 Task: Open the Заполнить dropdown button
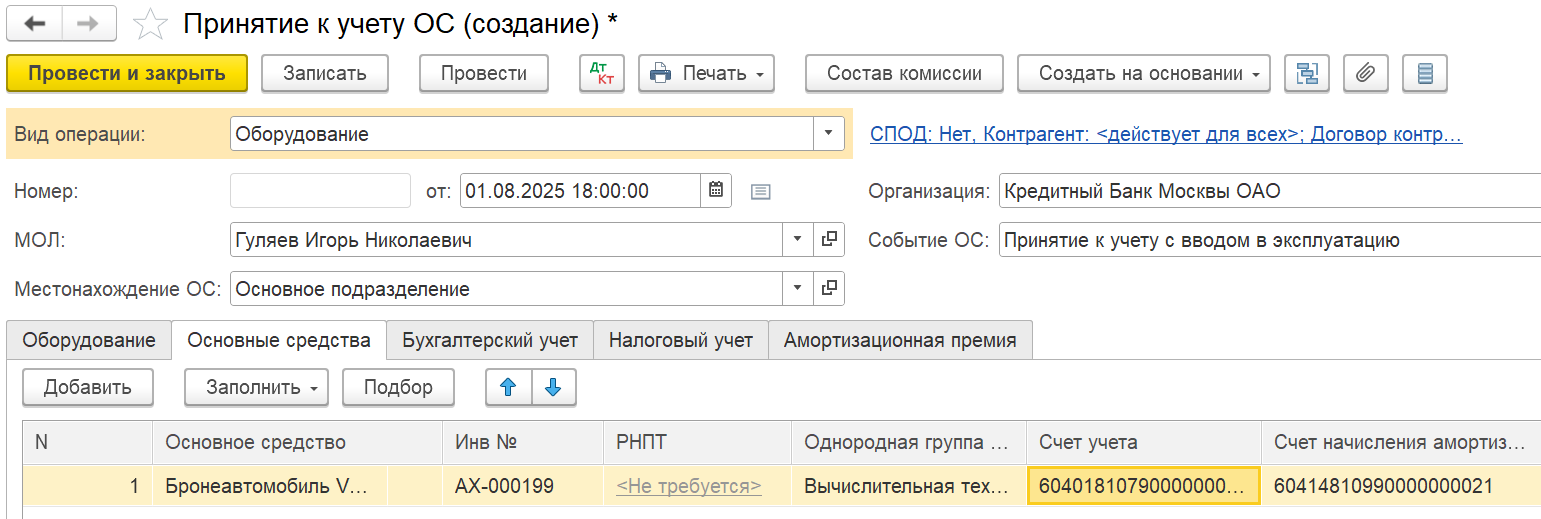256,387
